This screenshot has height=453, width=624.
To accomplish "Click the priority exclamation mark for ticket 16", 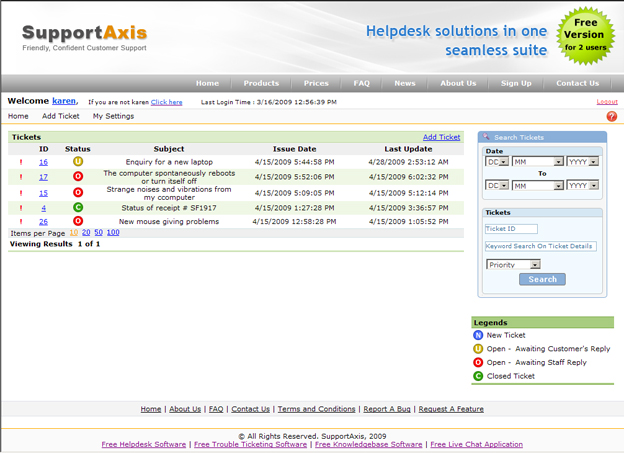I will [21, 162].
